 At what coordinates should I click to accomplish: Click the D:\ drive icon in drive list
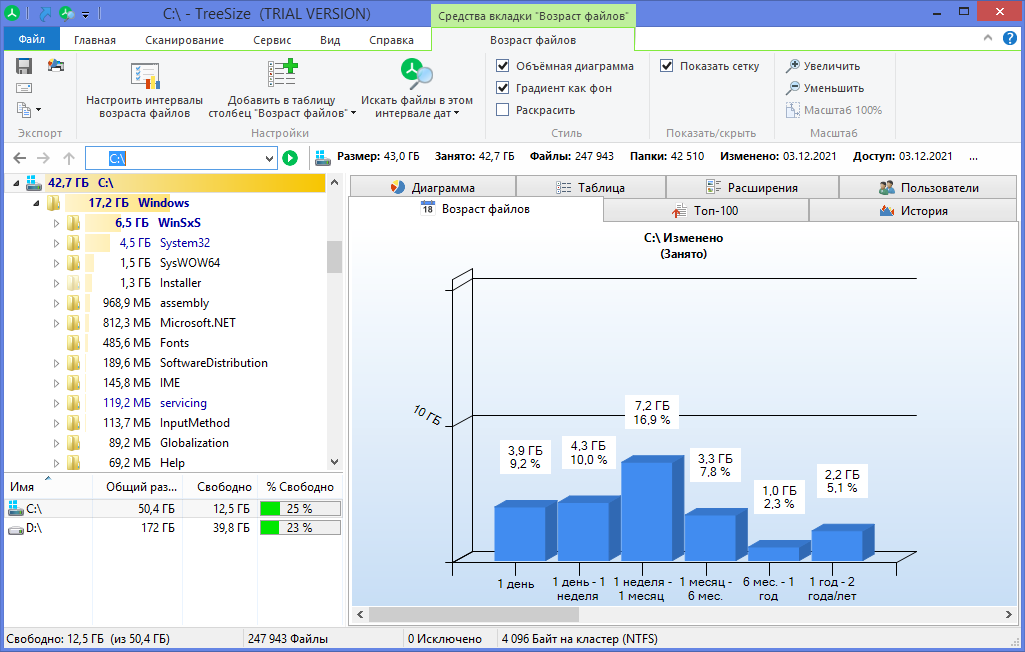(x=16, y=528)
